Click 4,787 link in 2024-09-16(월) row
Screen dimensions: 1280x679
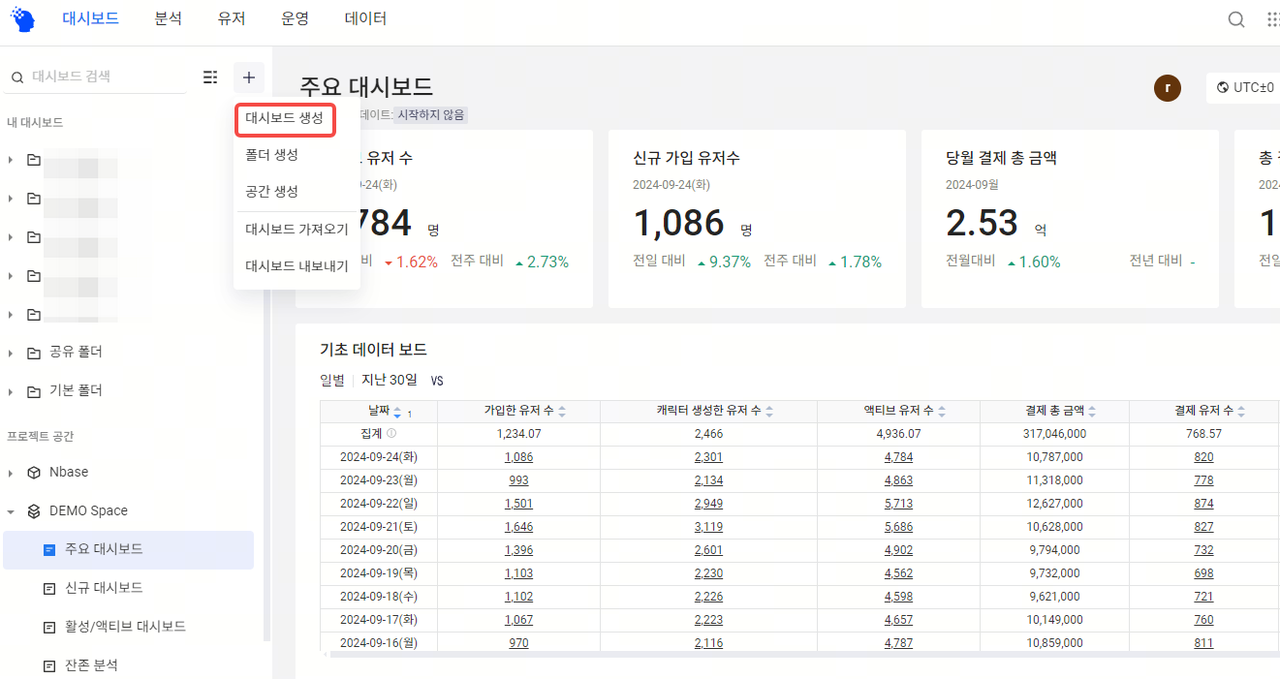click(898, 643)
